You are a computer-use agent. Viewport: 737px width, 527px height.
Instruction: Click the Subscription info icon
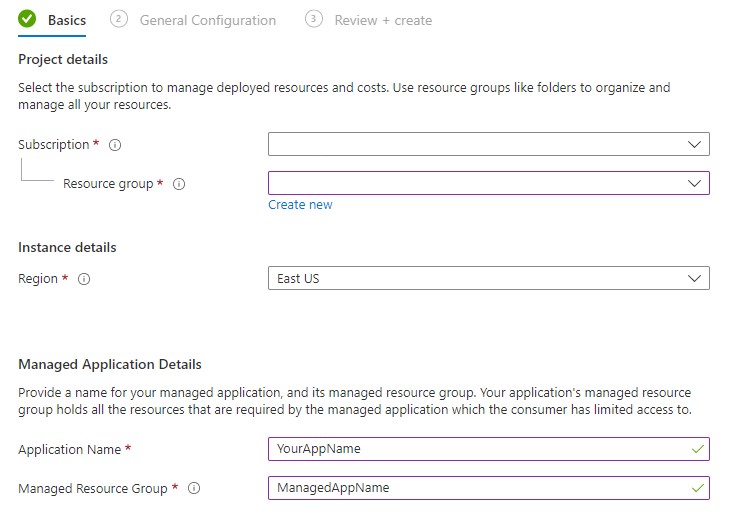click(x=115, y=145)
